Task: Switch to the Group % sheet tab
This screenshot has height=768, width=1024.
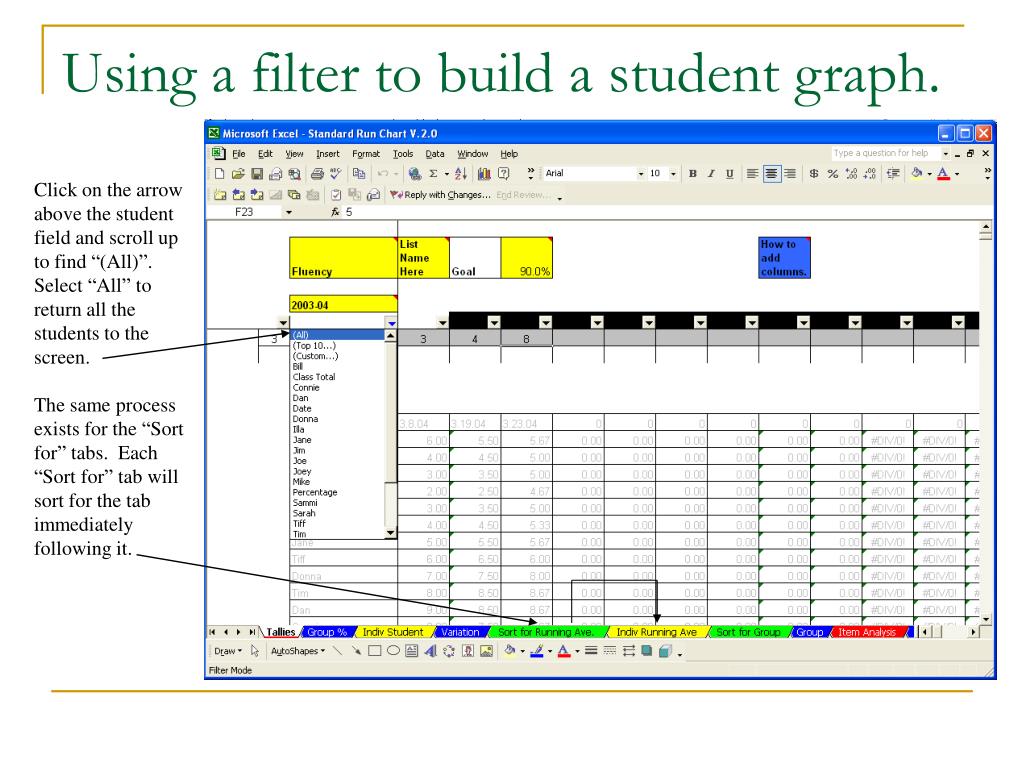Action: tap(327, 632)
